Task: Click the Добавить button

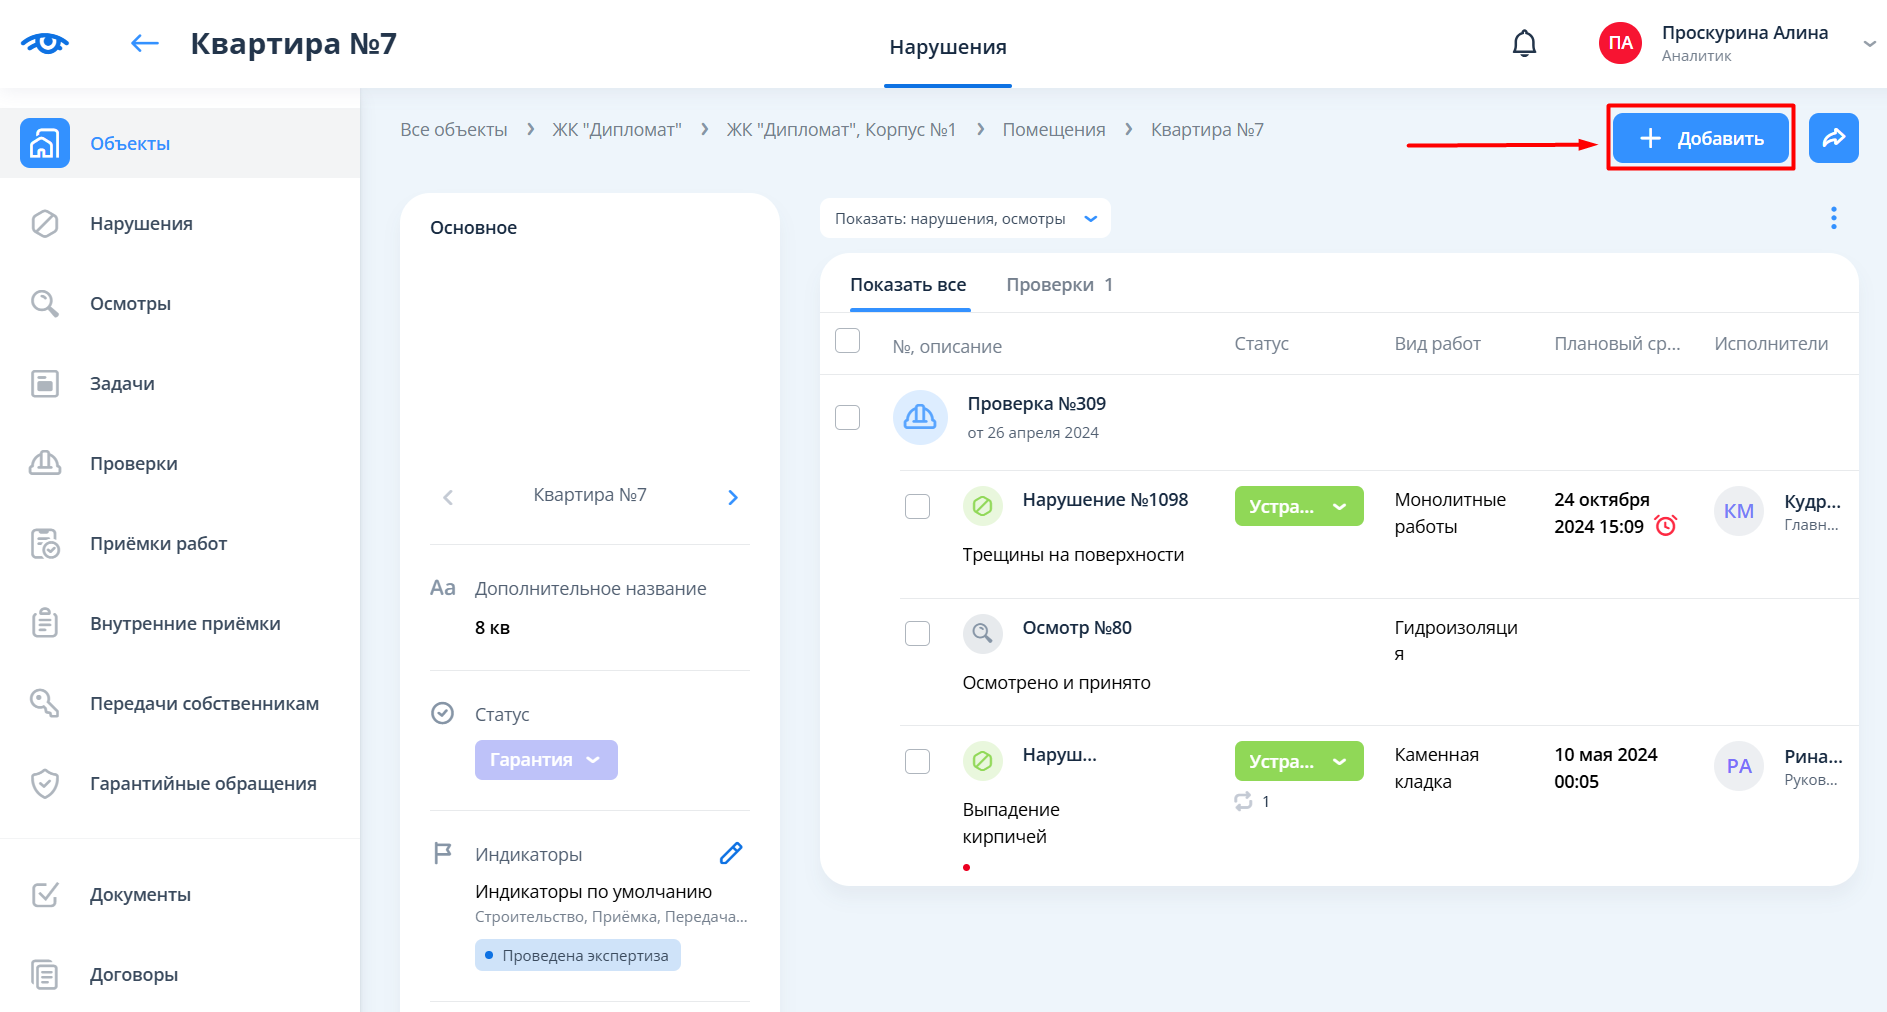Action: [x=1700, y=138]
